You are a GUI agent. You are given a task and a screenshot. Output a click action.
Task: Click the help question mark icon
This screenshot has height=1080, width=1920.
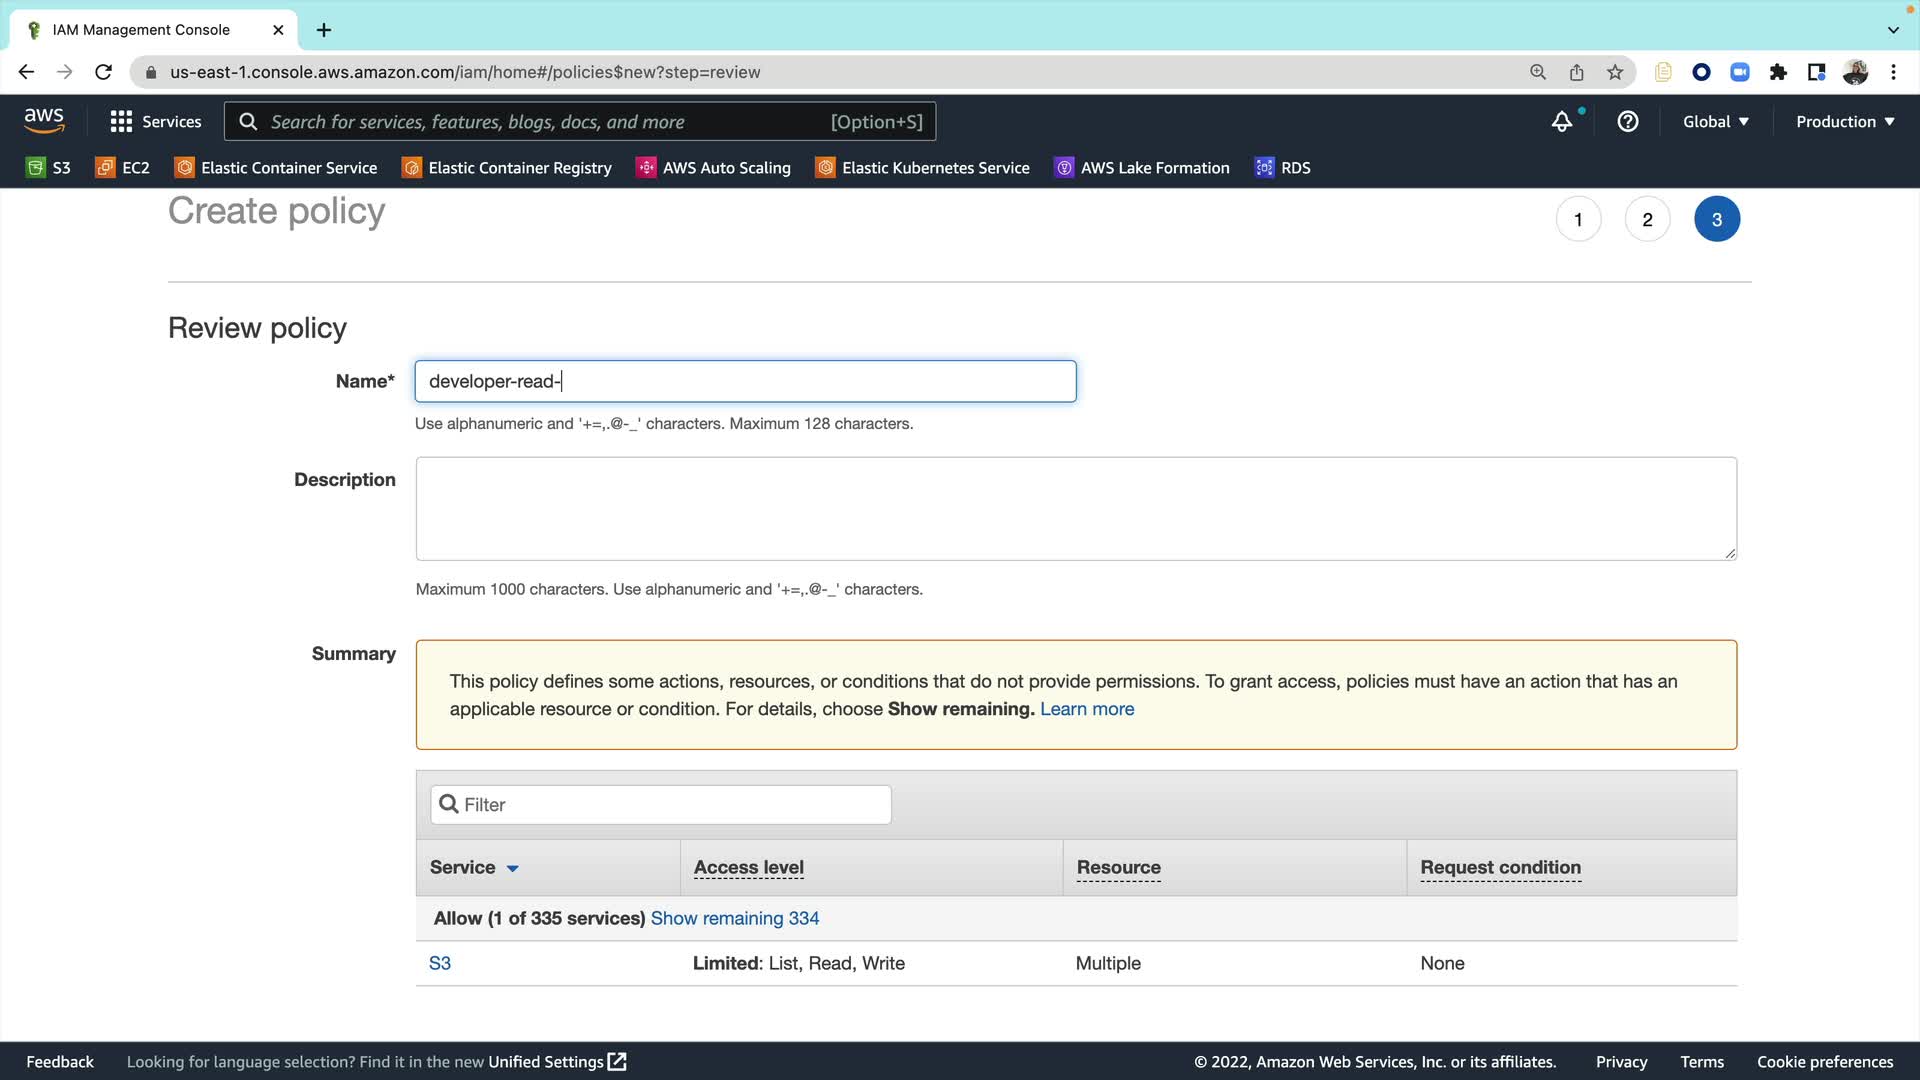coord(1627,122)
